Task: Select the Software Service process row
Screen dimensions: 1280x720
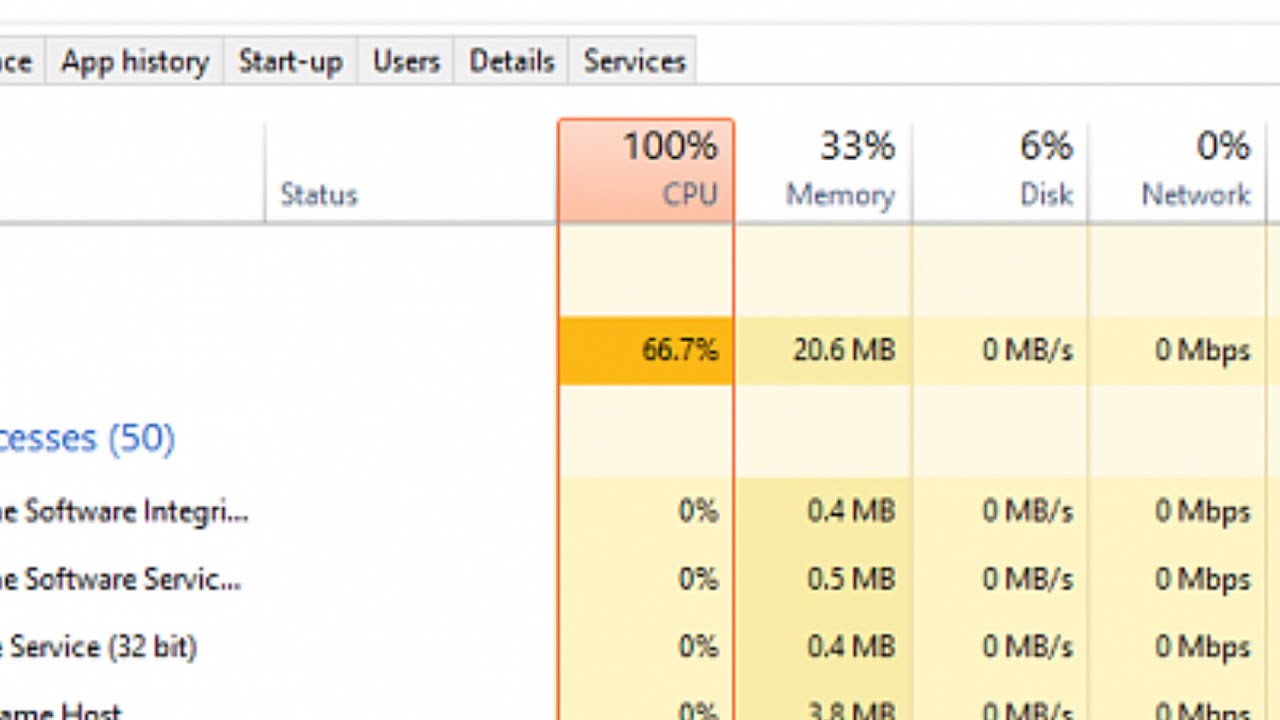Action: click(x=125, y=579)
